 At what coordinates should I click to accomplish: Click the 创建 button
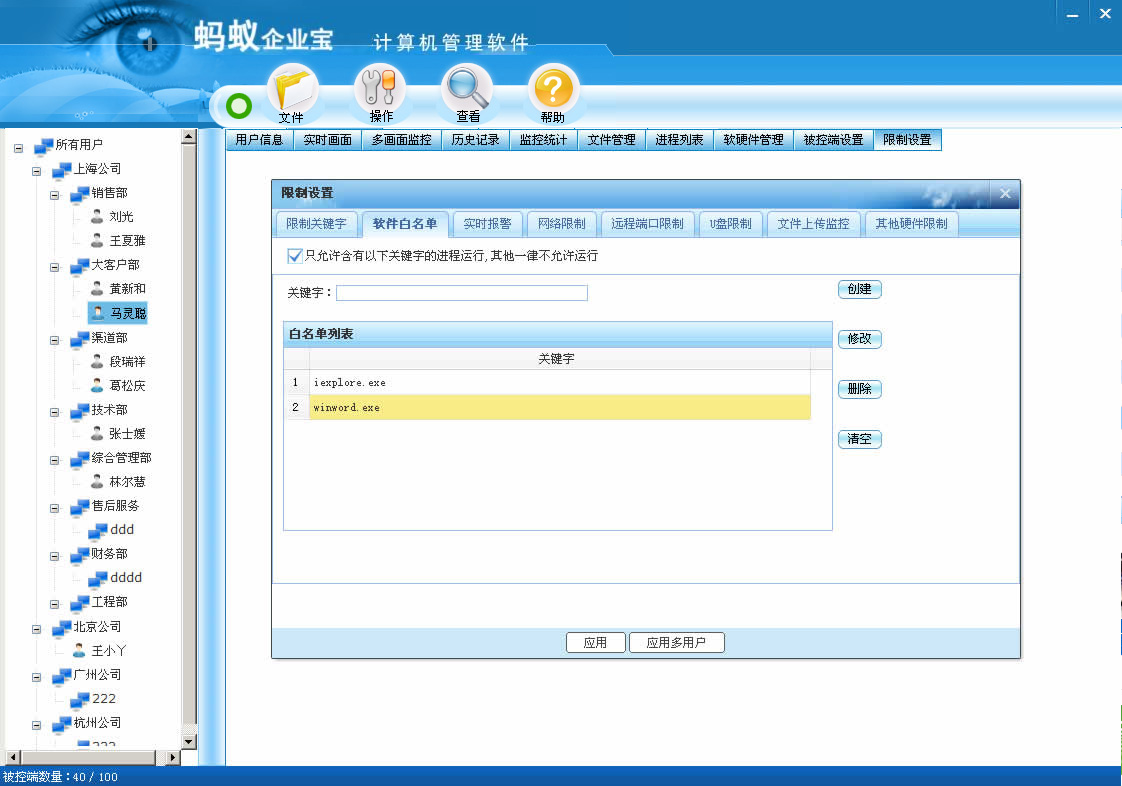(x=859, y=289)
